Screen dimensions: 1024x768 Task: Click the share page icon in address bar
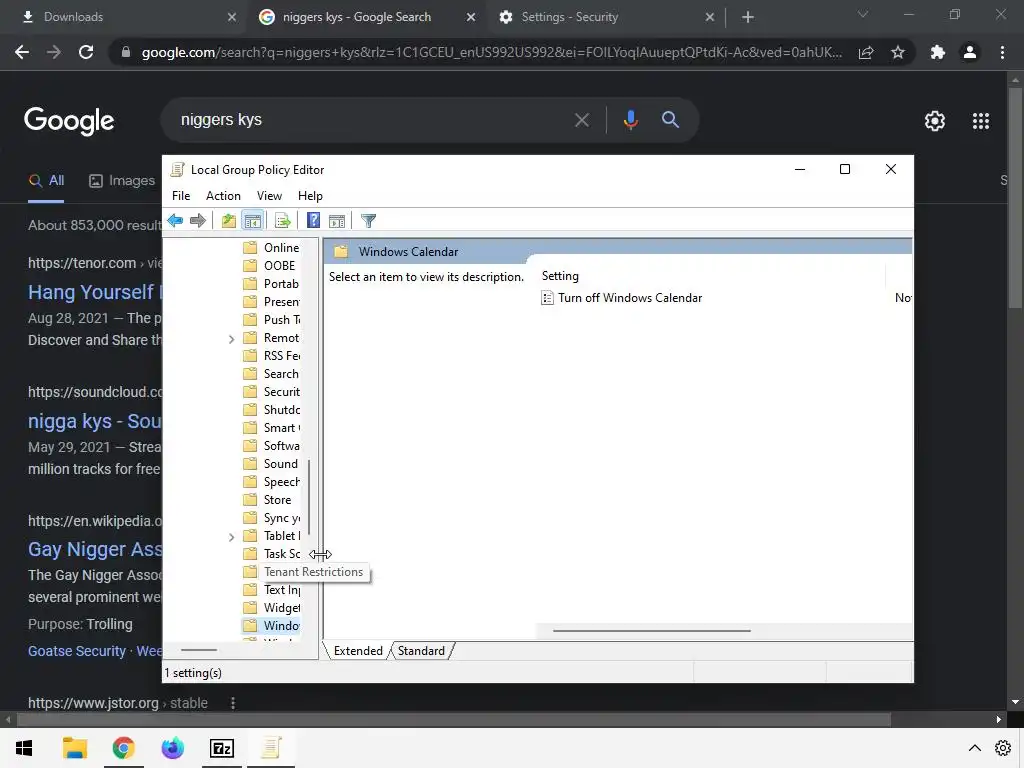click(867, 52)
